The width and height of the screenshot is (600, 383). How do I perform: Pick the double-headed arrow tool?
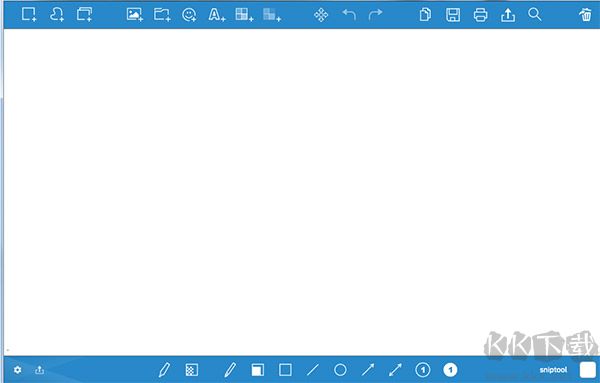pos(395,370)
